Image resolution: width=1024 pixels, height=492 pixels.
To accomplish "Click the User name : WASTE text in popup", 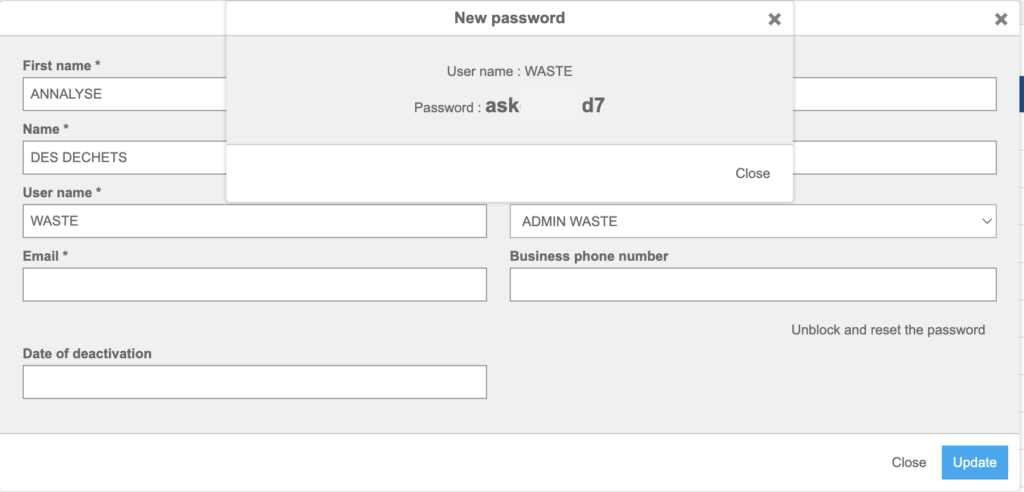I will tap(509, 71).
